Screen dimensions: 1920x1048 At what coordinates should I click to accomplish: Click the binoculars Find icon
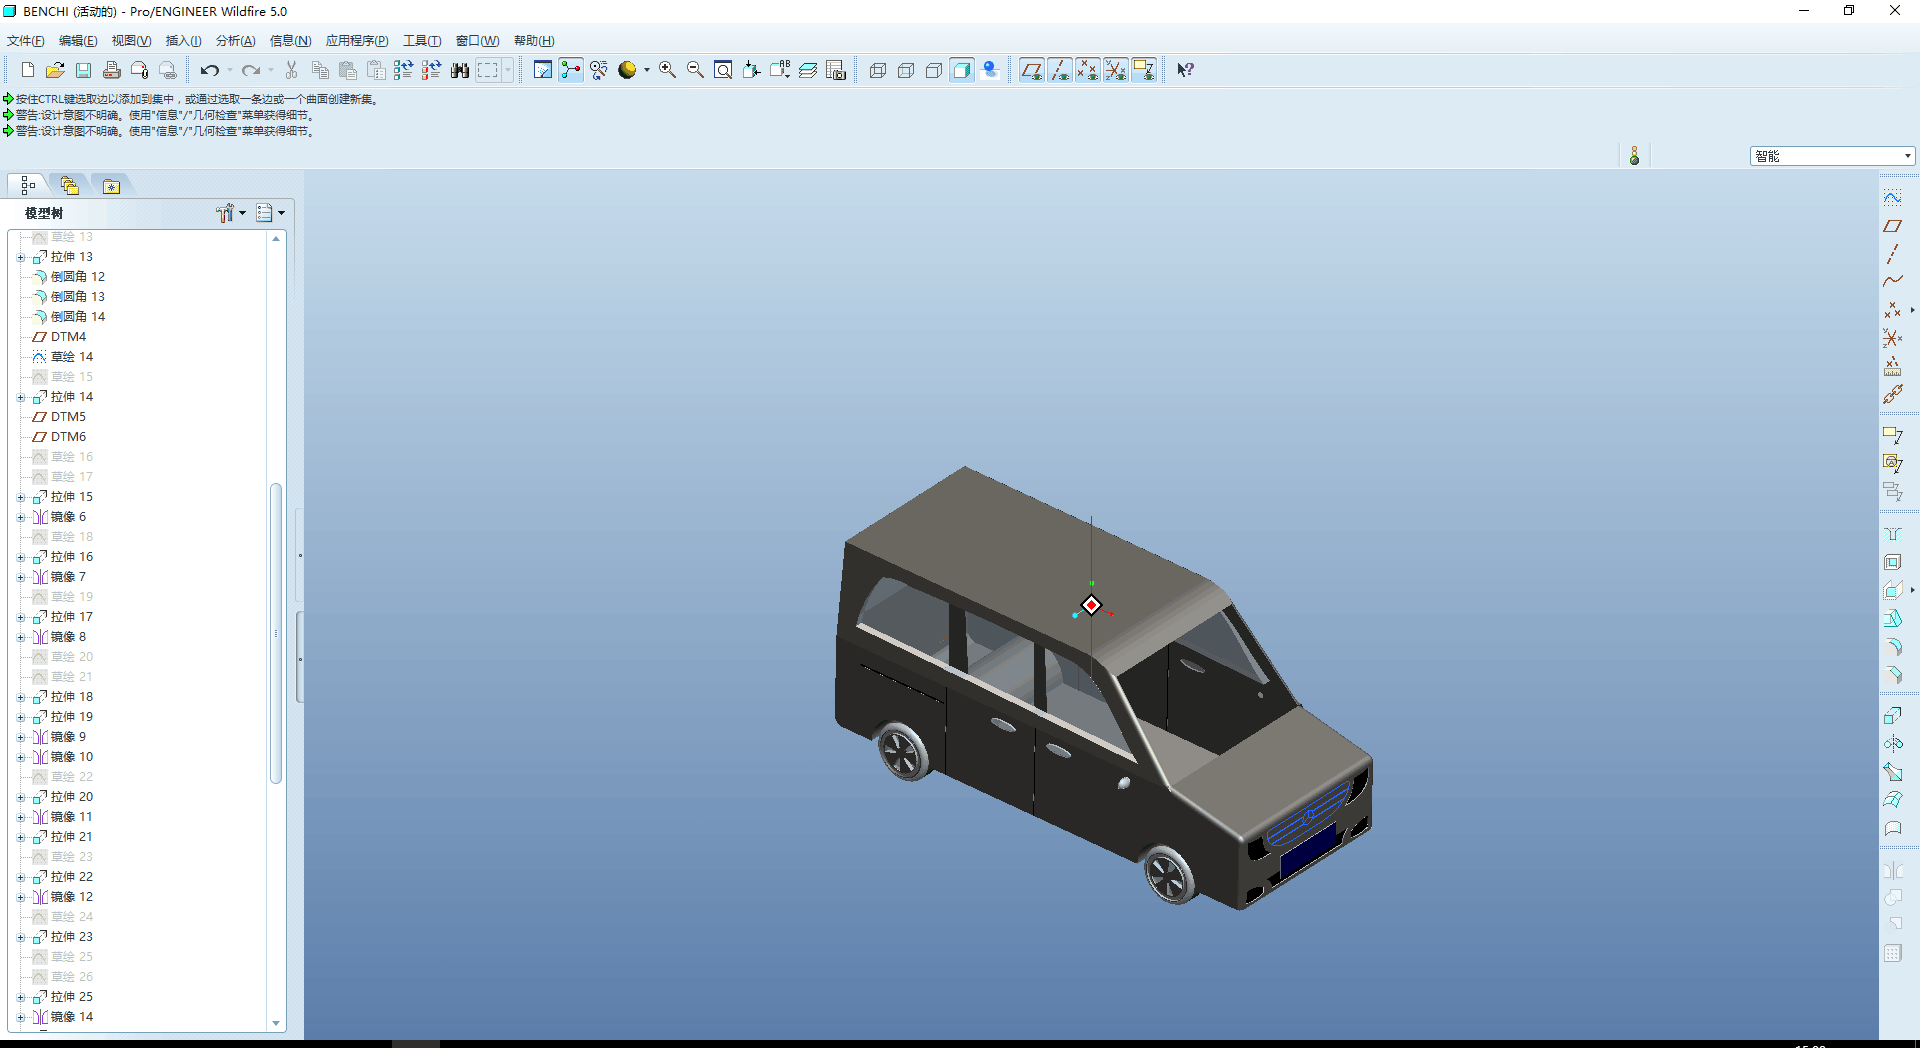(459, 70)
